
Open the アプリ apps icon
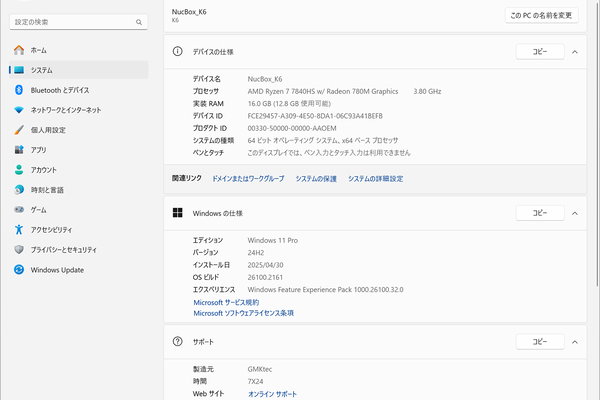click(x=19, y=150)
